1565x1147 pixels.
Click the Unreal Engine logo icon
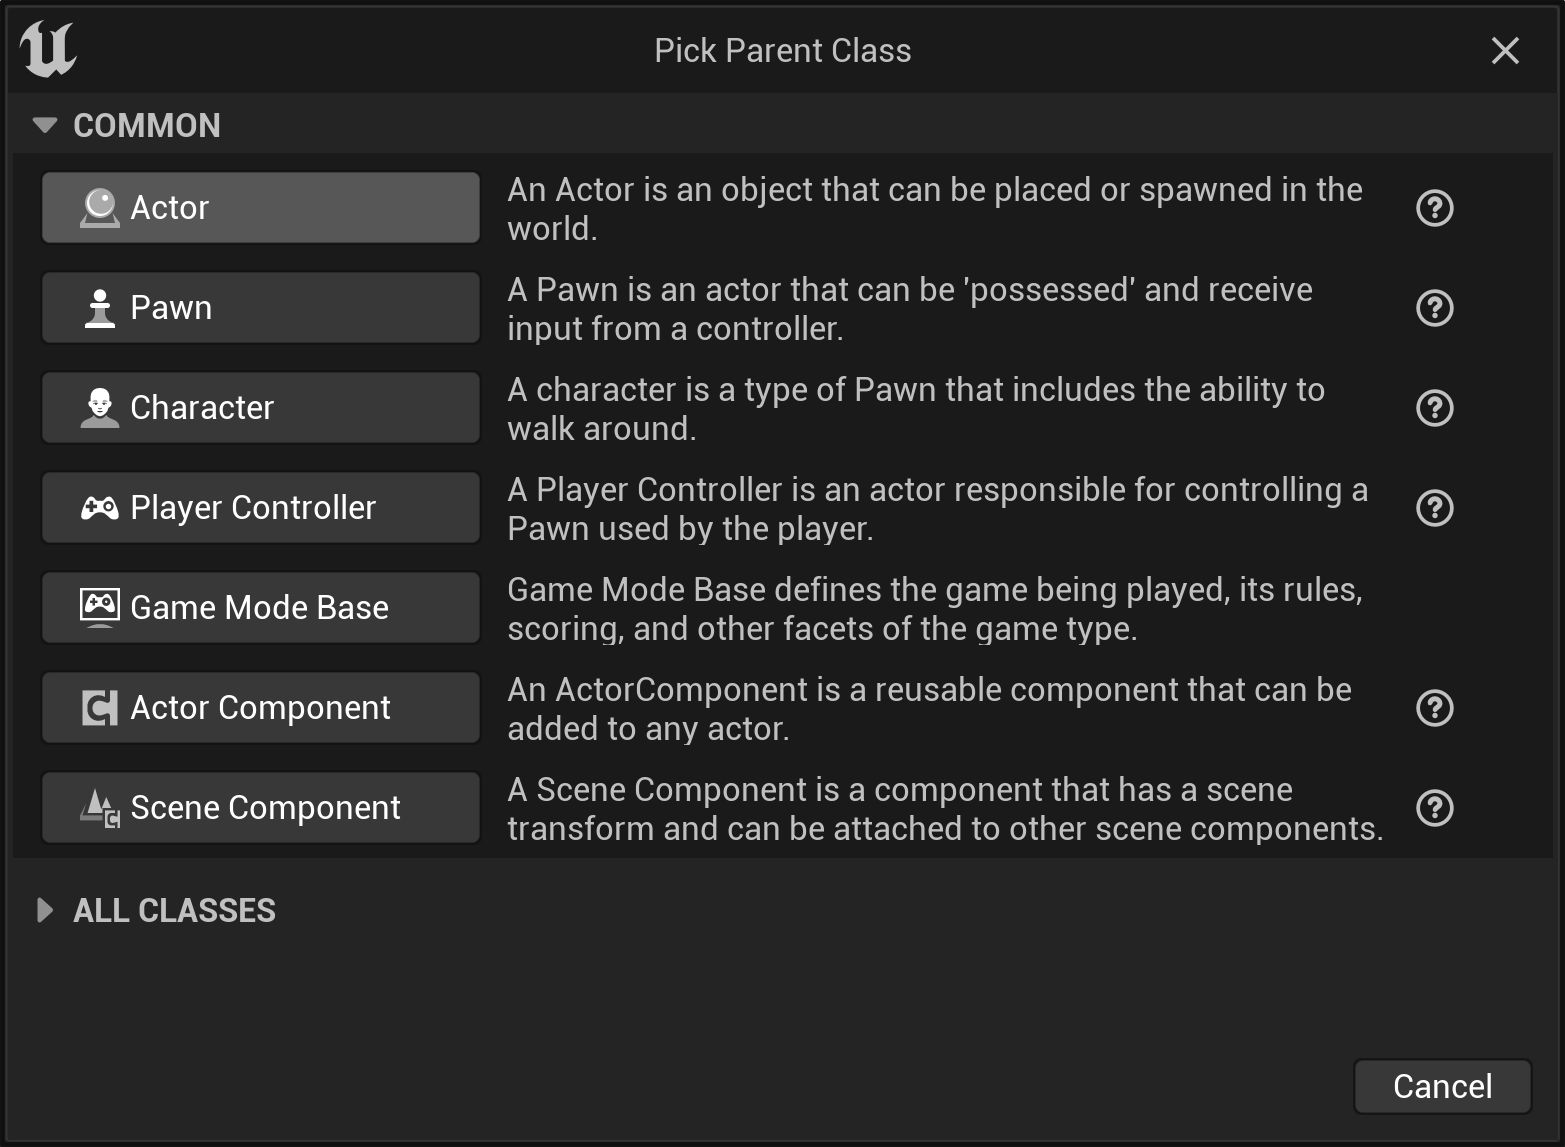click(x=48, y=49)
